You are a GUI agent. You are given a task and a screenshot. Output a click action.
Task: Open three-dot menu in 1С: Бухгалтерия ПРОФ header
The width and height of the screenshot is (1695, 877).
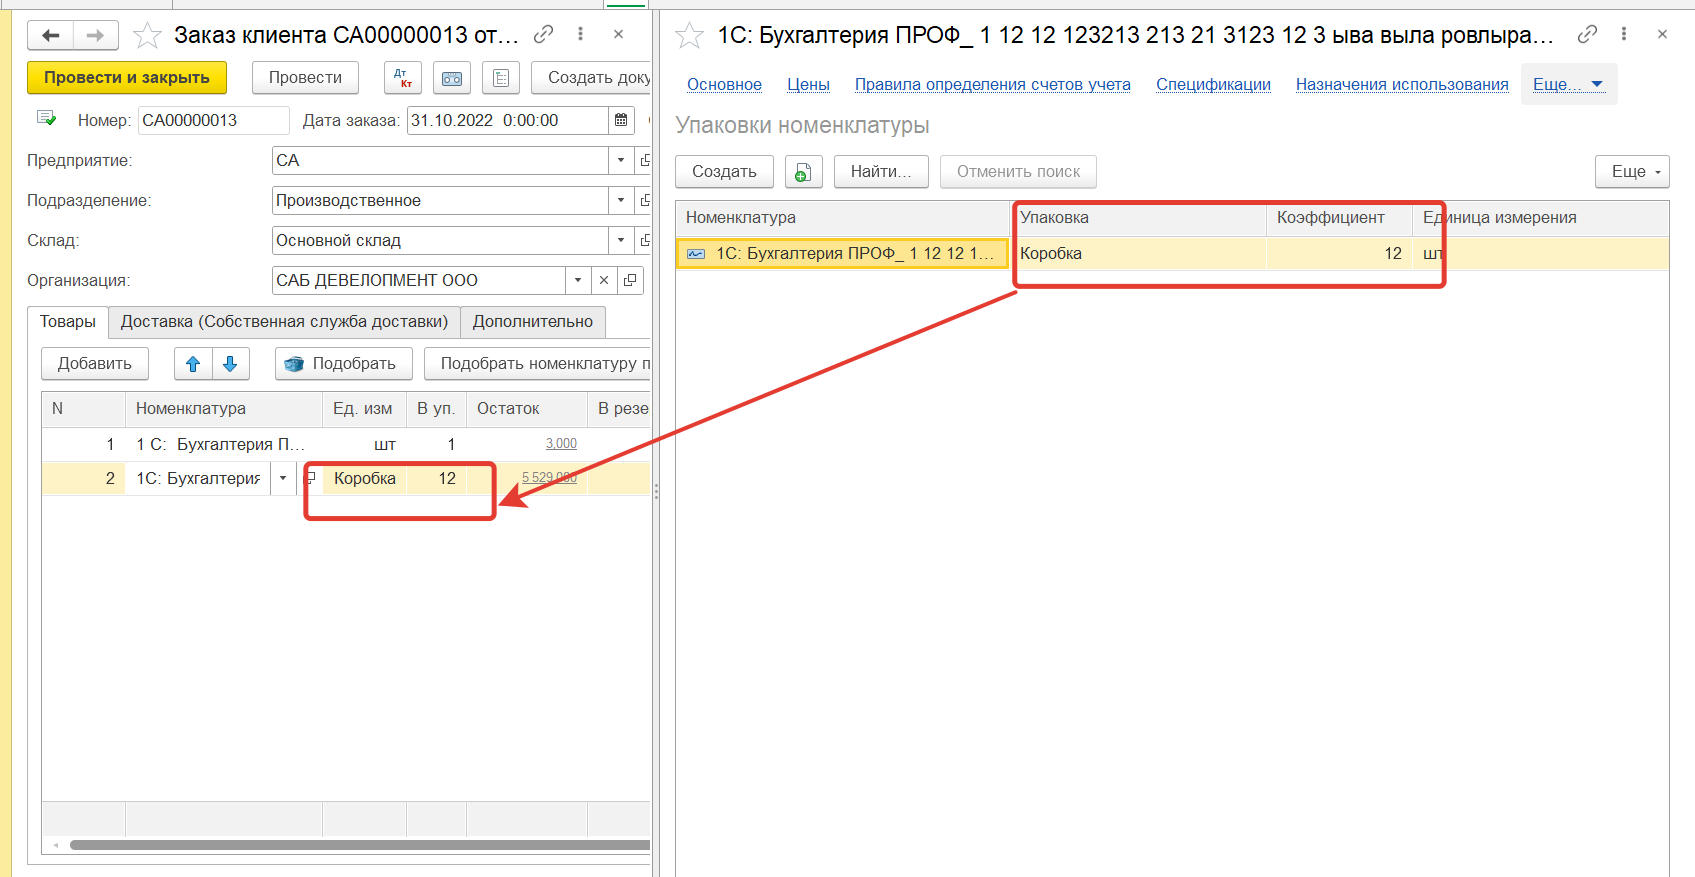pyautogui.click(x=1624, y=35)
